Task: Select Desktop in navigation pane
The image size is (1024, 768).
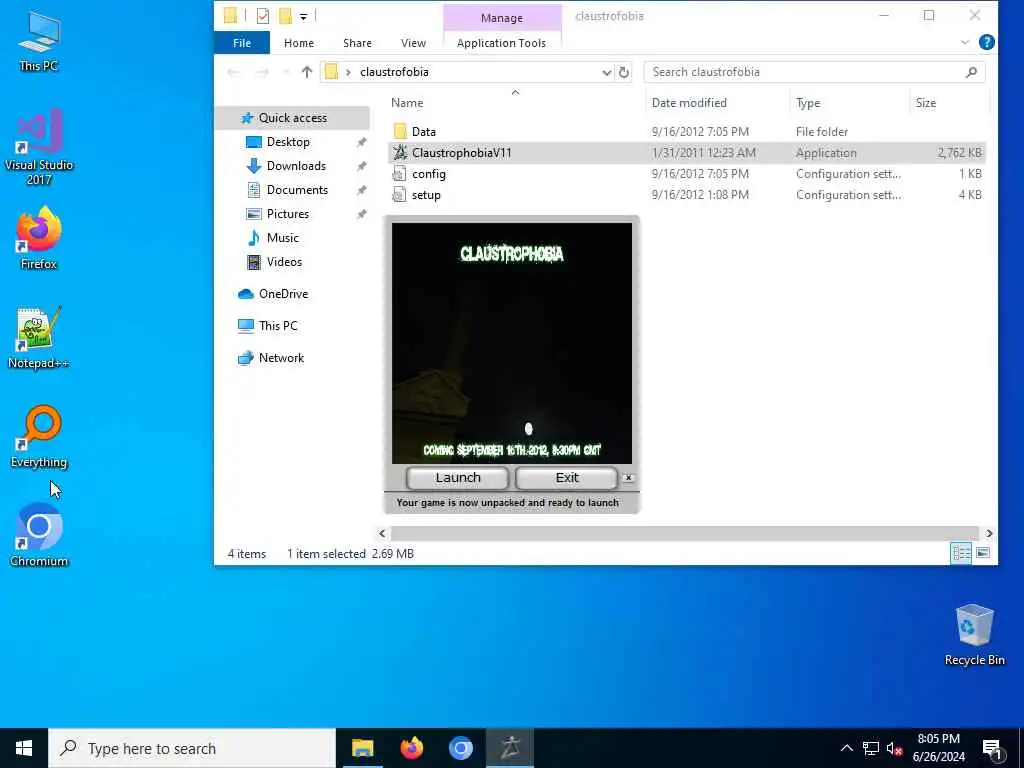Action: click(x=288, y=142)
